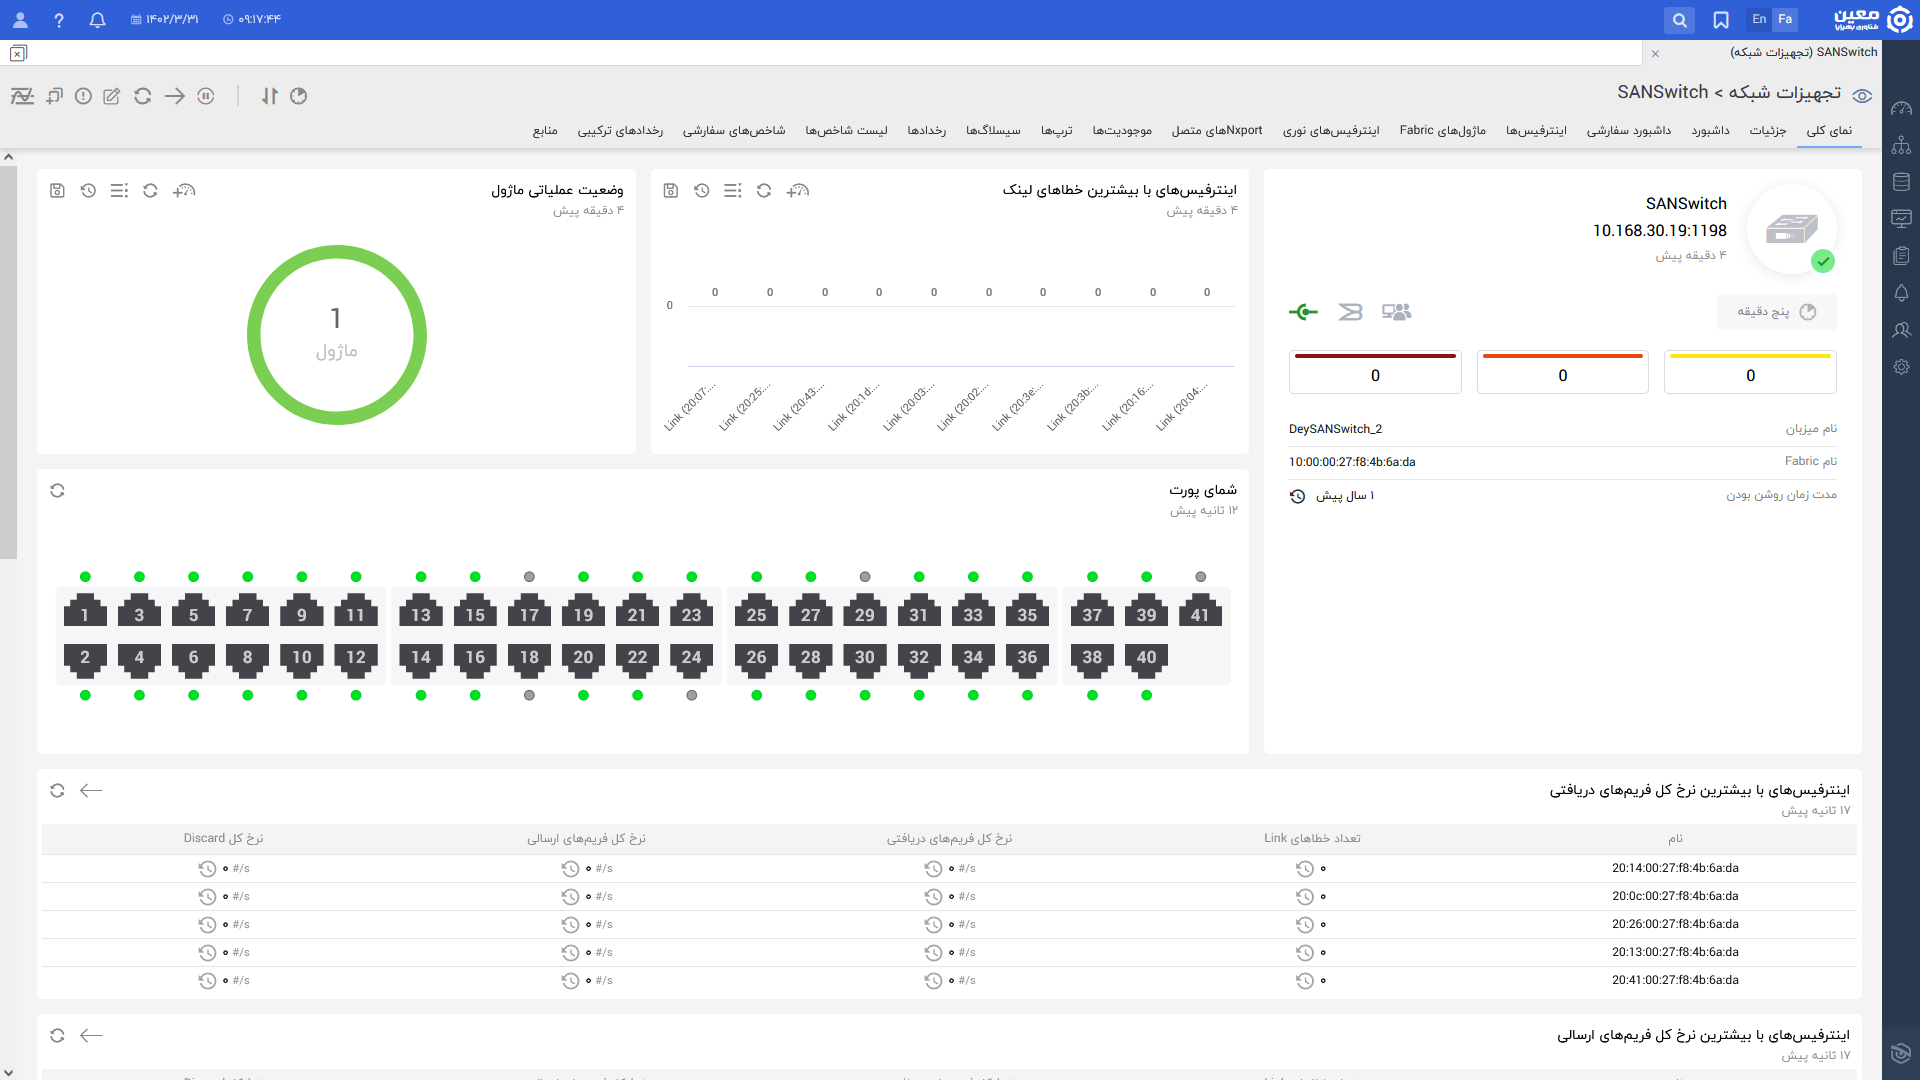
Task: Open the منابع tab
Action: 545,131
